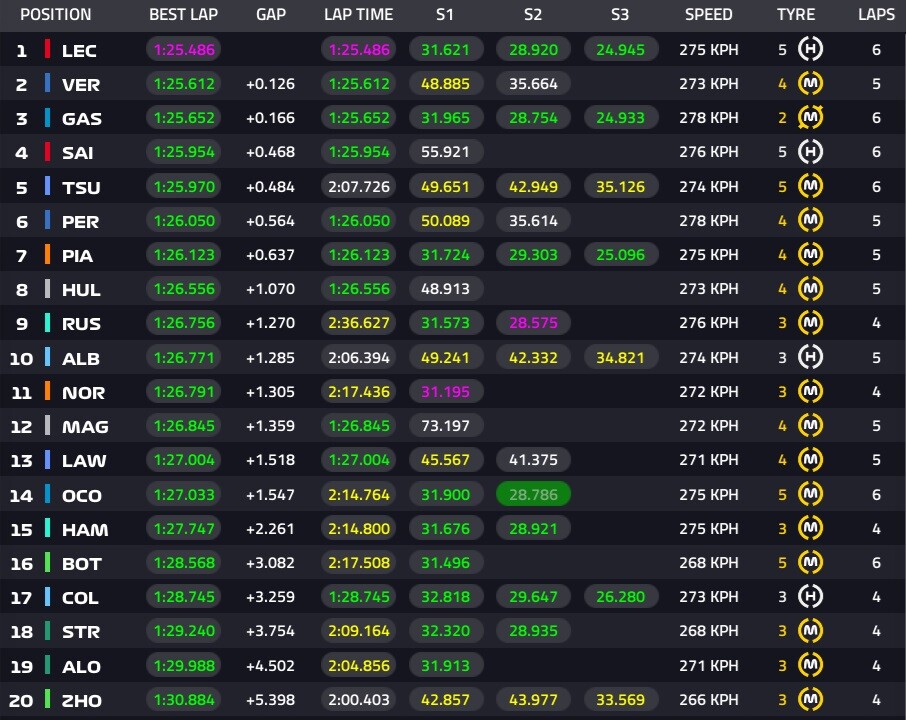Click the BEST LAP column header
This screenshot has height=720, width=906.
tap(184, 15)
